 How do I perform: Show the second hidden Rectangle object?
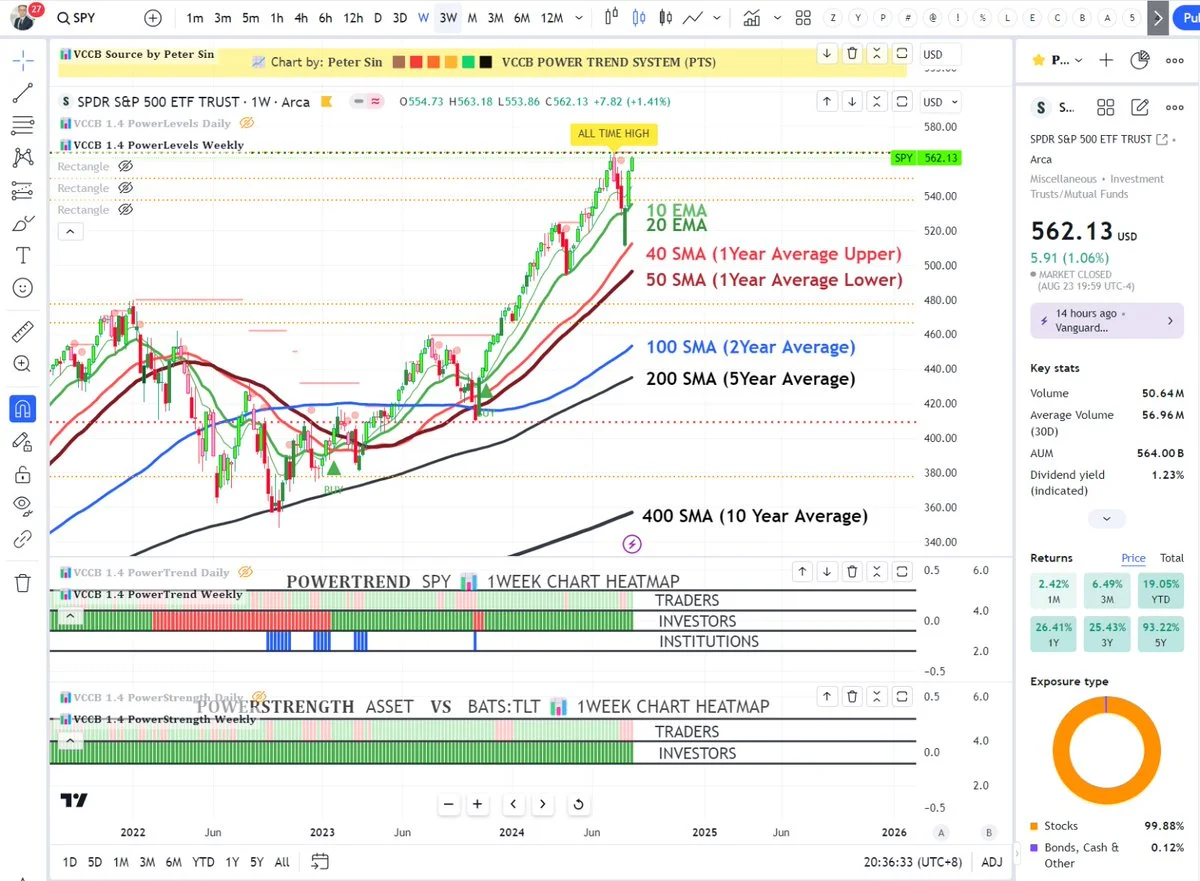pyautogui.click(x=125, y=188)
